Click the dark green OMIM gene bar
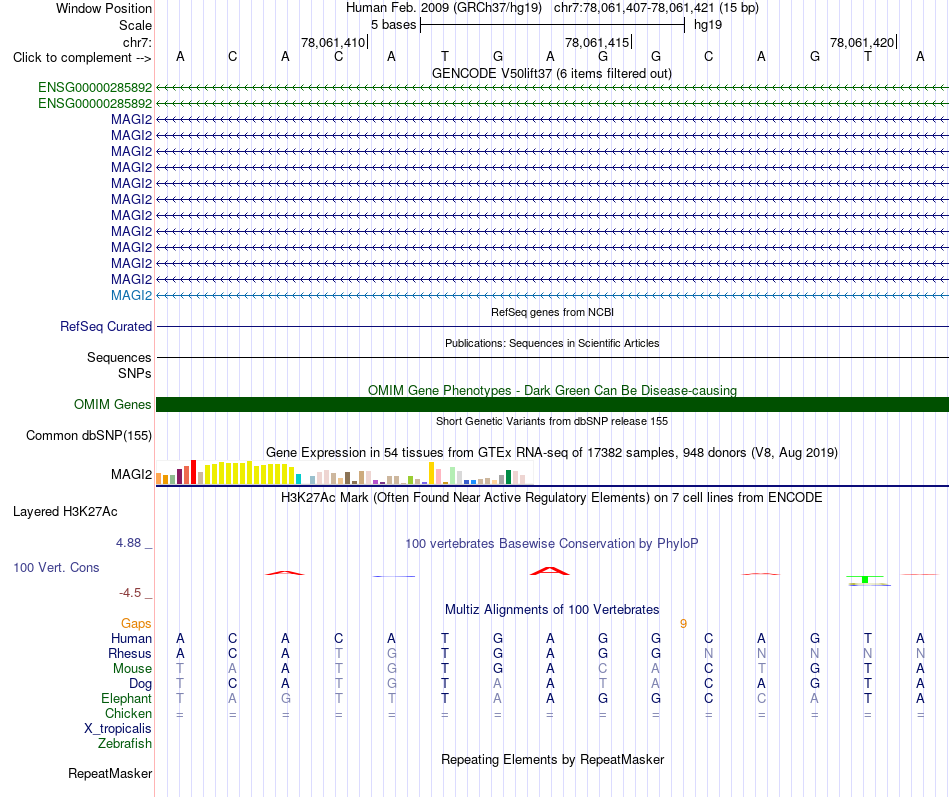Screen dimensions: 950x797 552,404
